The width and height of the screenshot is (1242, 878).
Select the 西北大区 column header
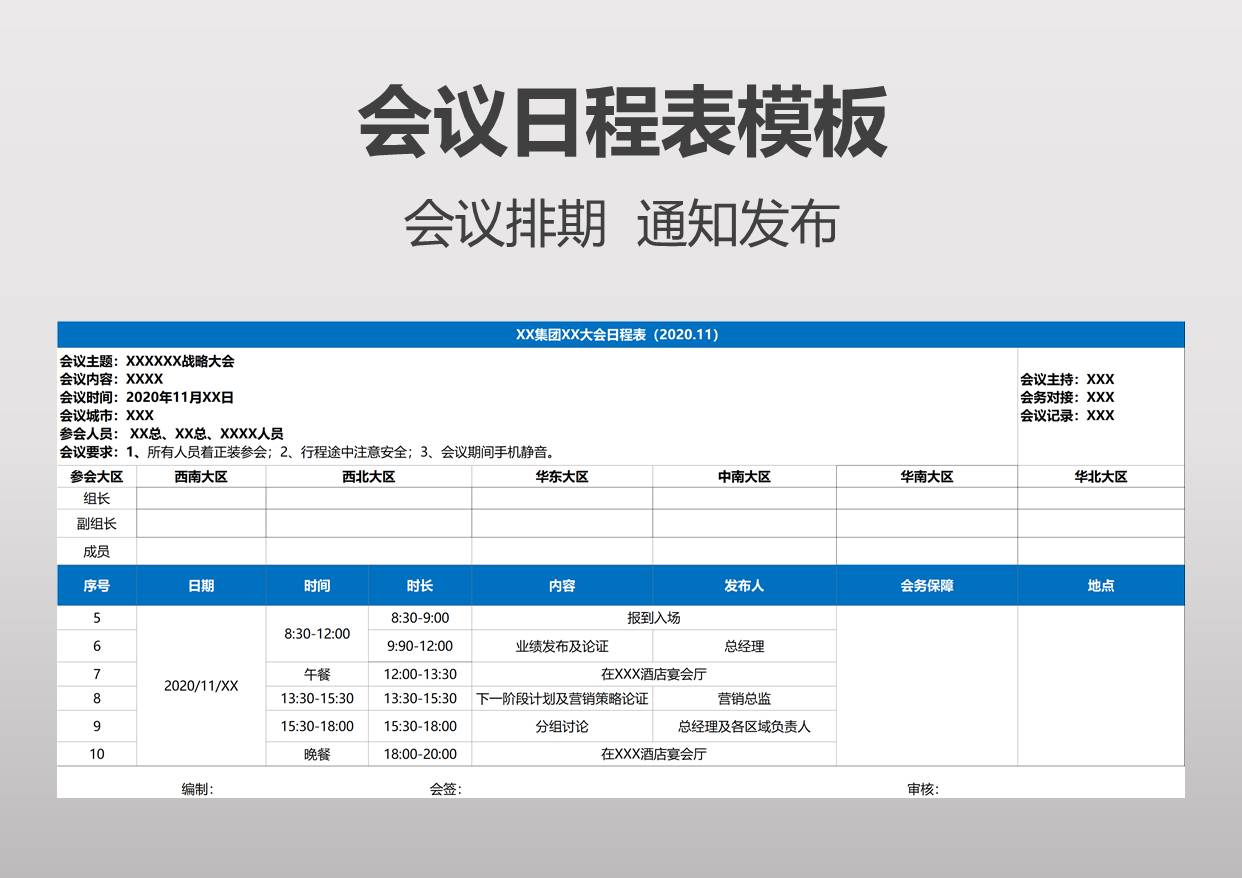click(x=368, y=477)
